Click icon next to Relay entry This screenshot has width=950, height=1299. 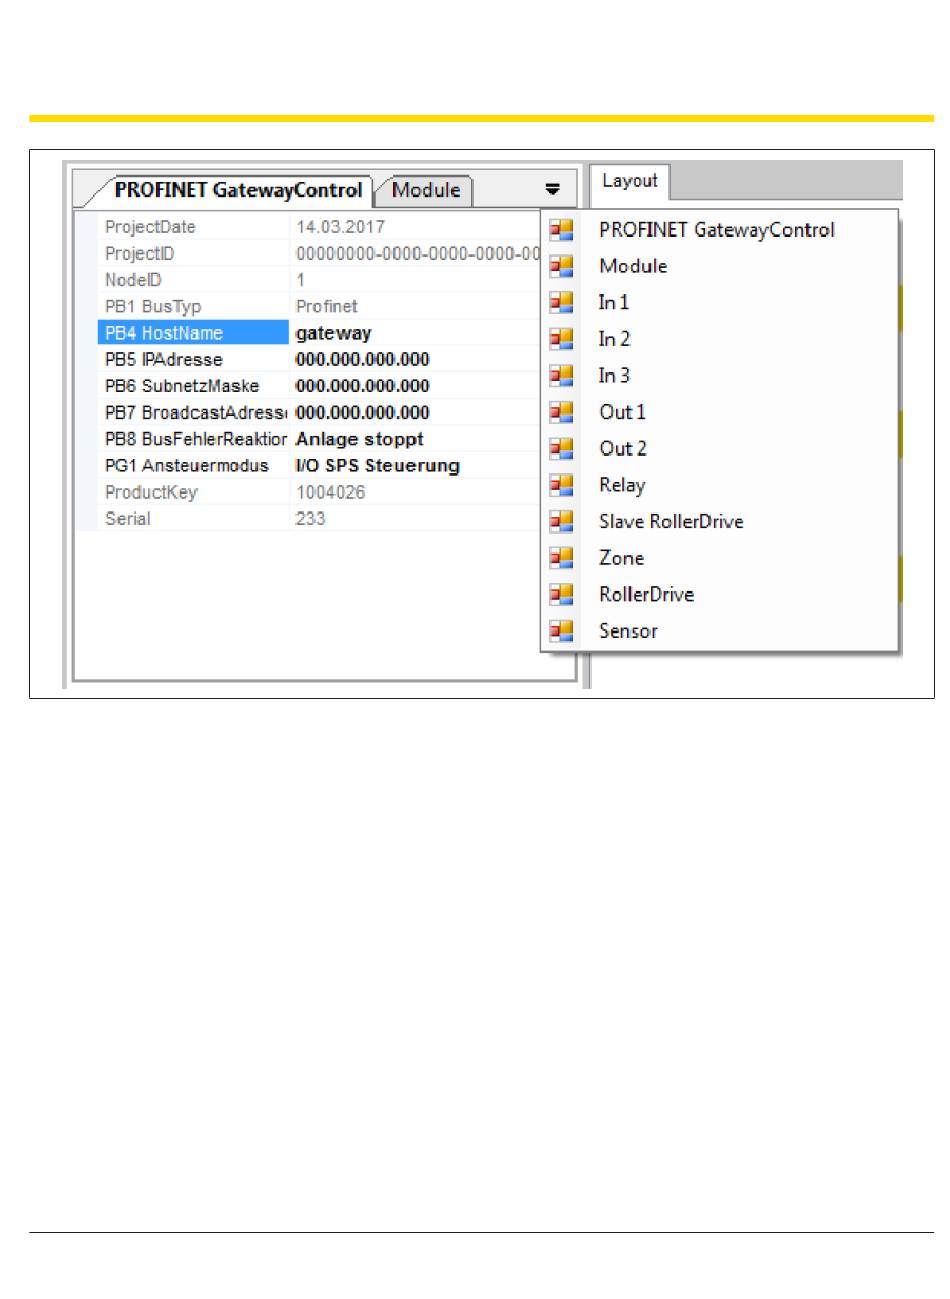pos(562,485)
